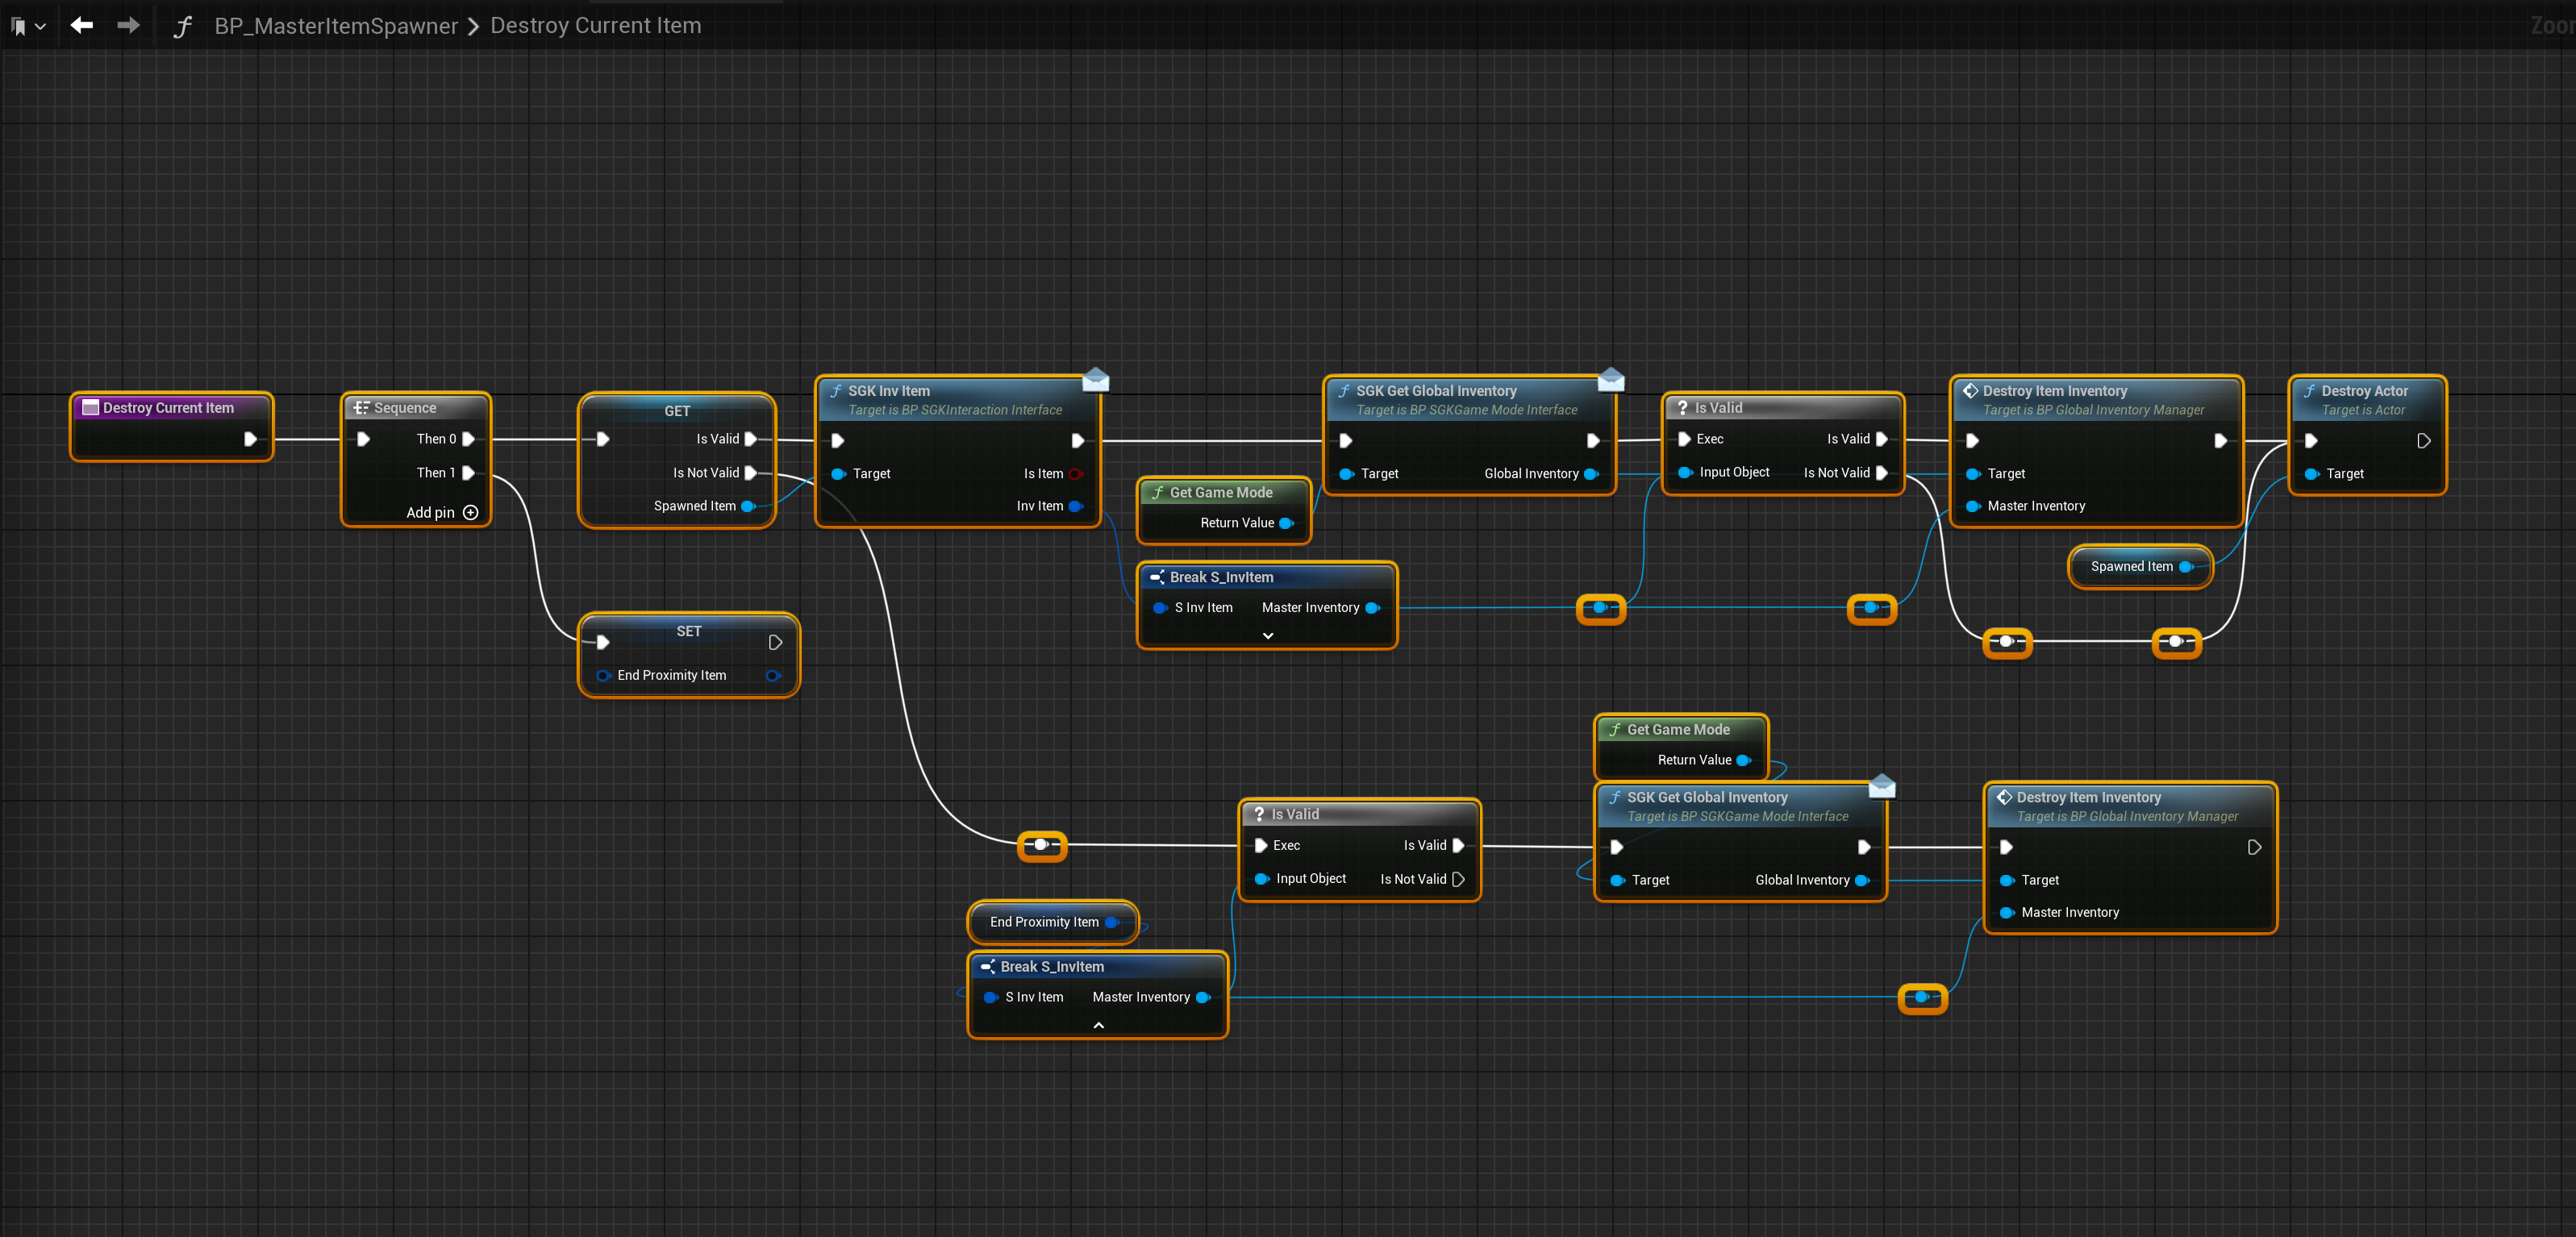Open BP_MasterItemSpawner breadcrumb link
This screenshot has width=2576, height=1237.
point(336,26)
